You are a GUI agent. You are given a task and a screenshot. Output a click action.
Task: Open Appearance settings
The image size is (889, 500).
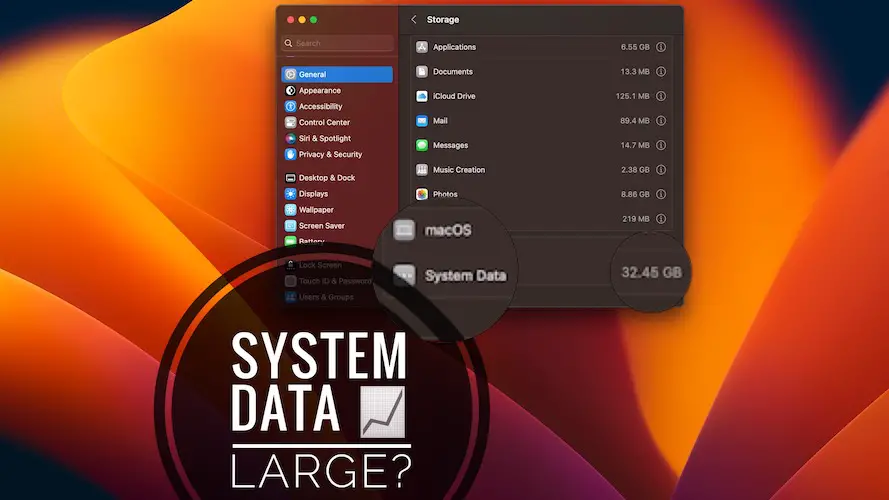[319, 90]
